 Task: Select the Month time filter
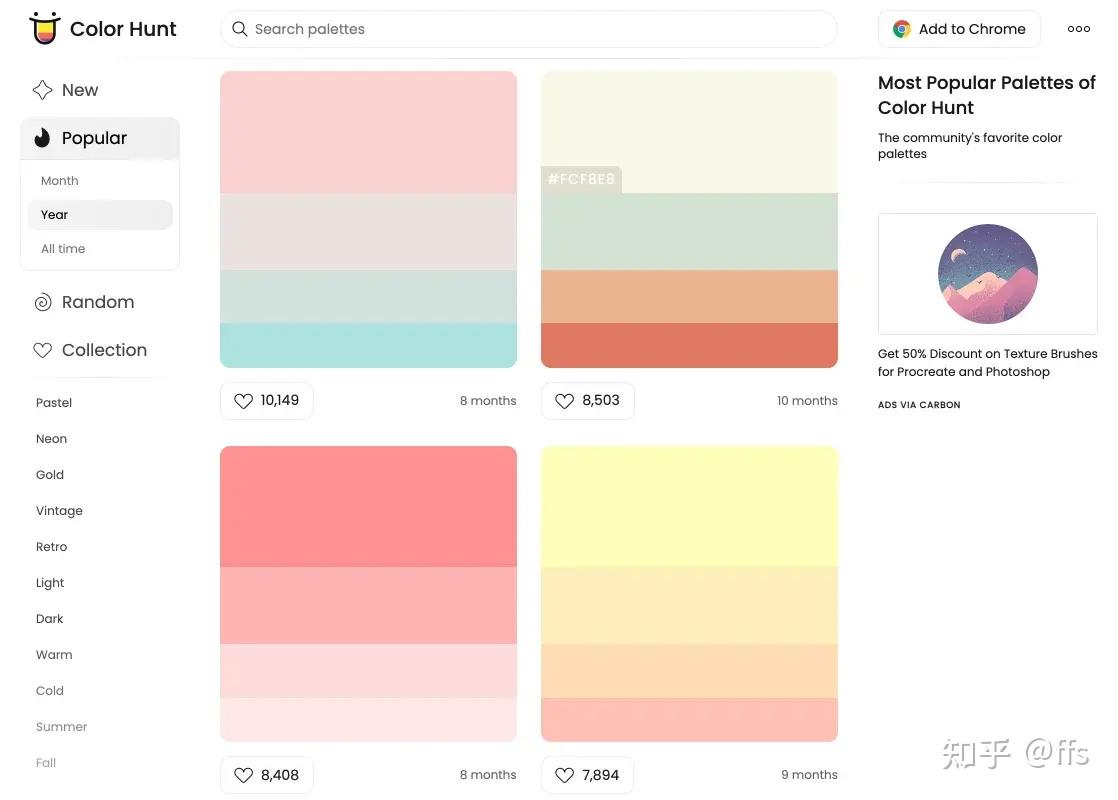(60, 181)
